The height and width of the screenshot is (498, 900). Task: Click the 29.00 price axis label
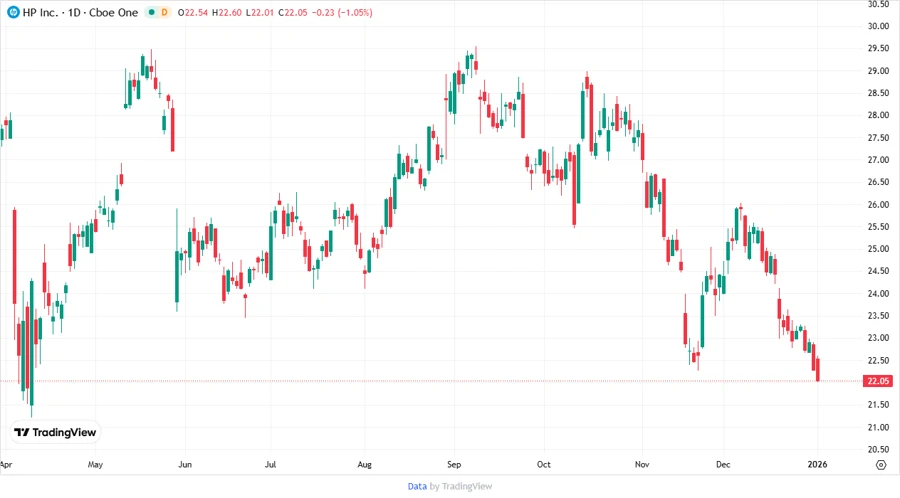click(878, 71)
